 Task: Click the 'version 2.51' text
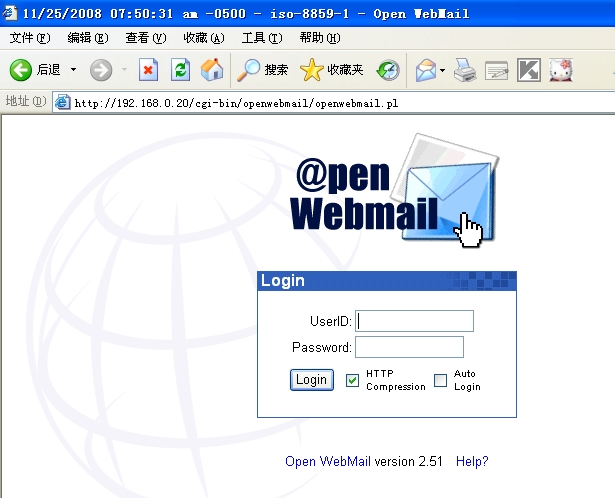408,462
